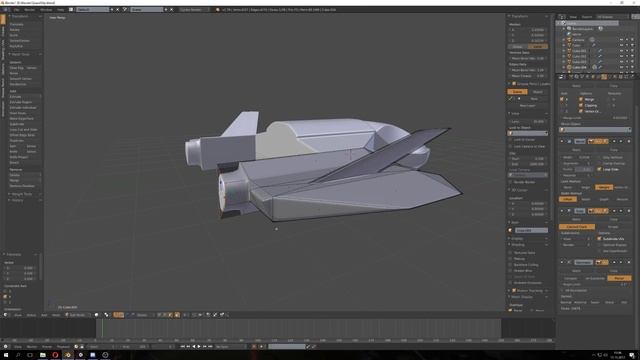Screen dimensions: 640x360
Task: Open the Mesh menu in viewport header
Action: [x=56, y=315]
